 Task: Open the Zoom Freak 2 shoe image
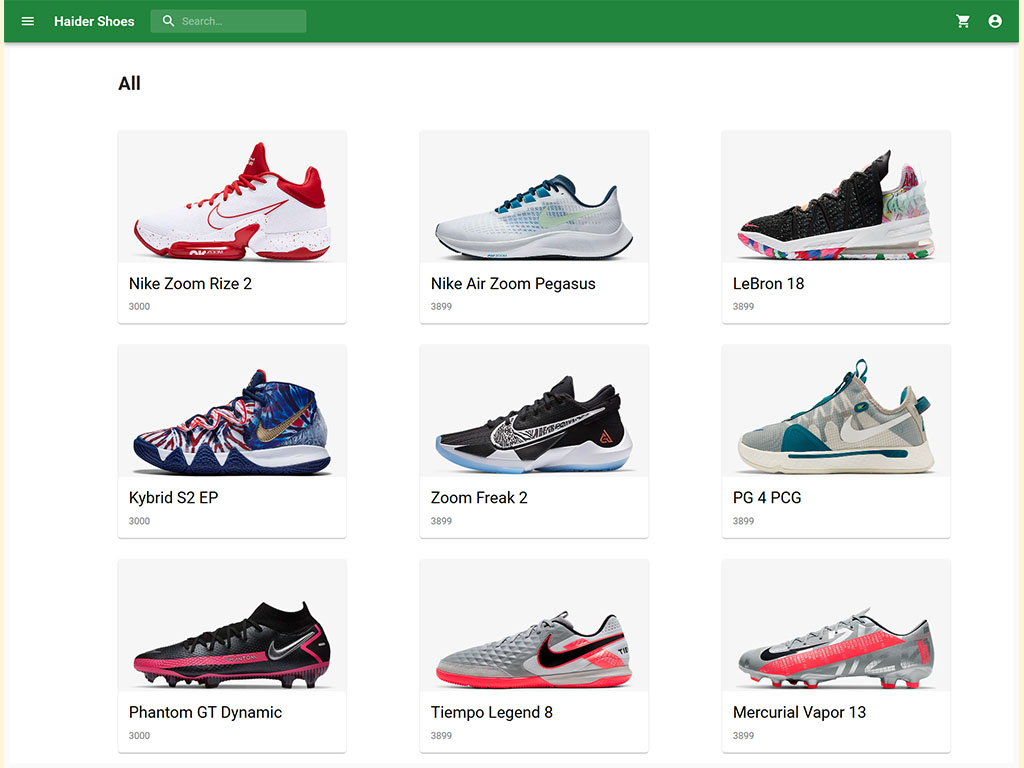click(534, 411)
